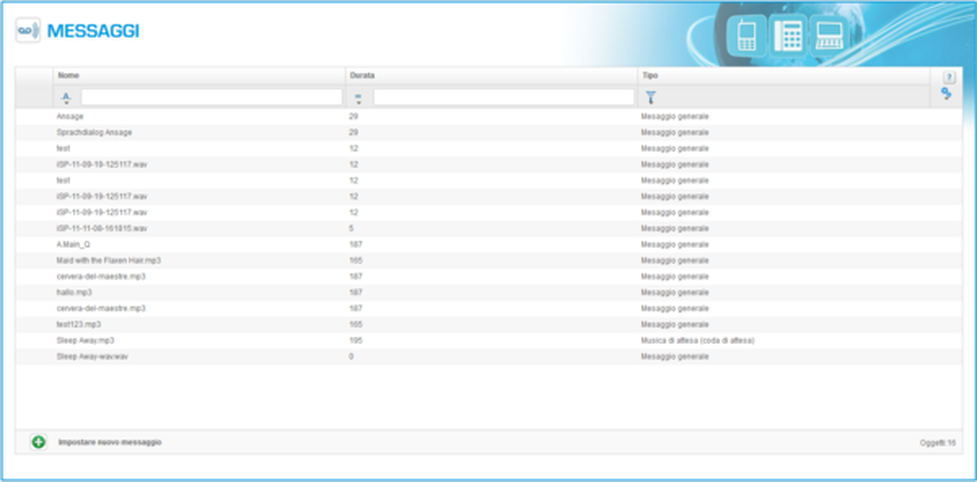Click duration cell of test123.mp3 row
Viewport: 977px width, 482px height.
[x=356, y=324]
